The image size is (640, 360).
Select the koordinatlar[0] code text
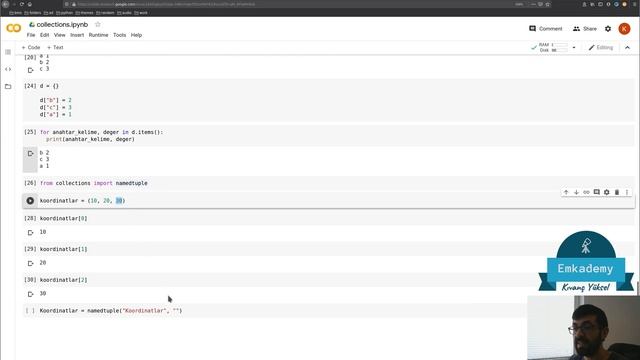coord(63,218)
